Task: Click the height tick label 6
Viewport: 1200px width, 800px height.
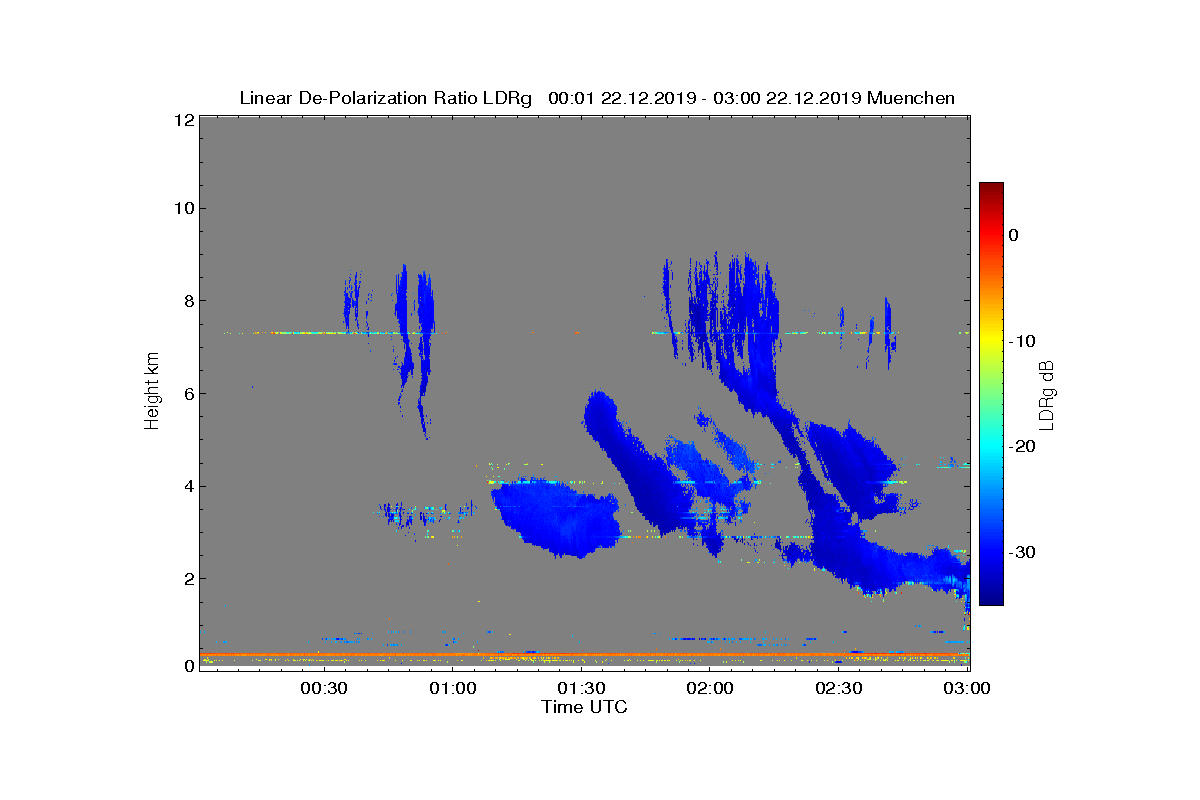Action: tap(187, 393)
